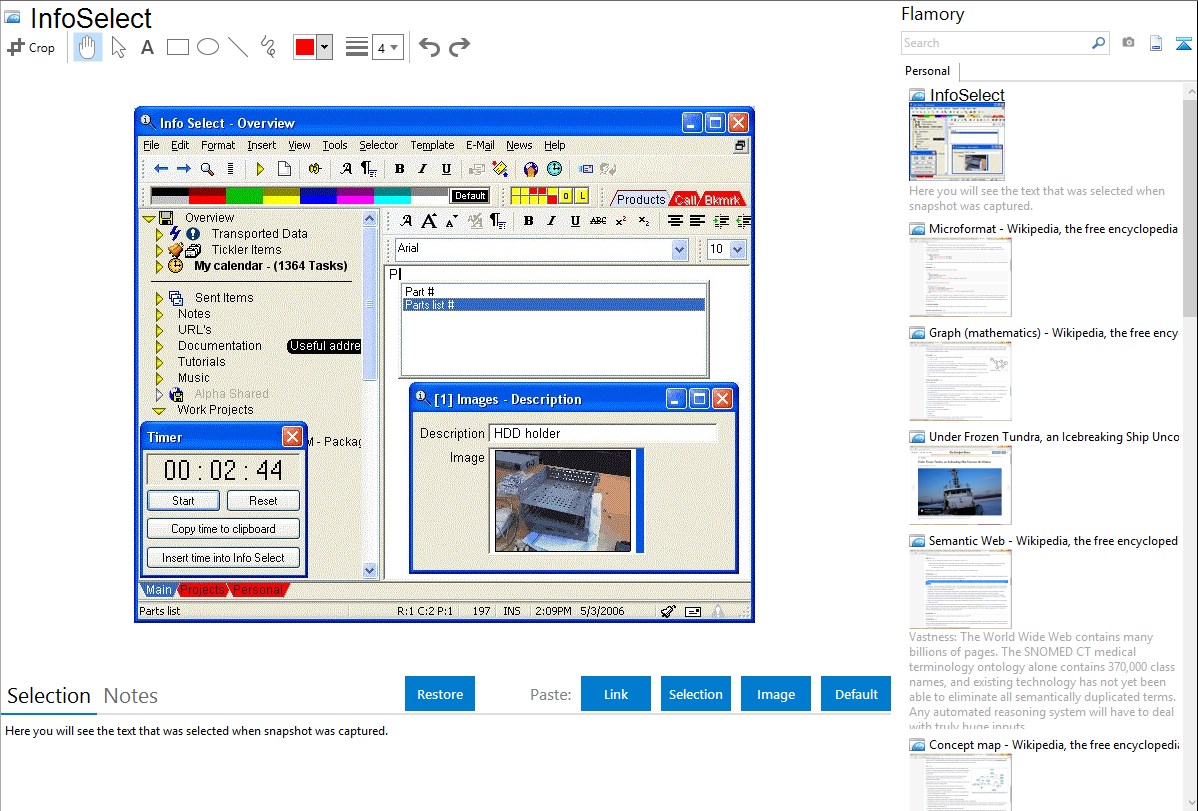
Task: Choose the arrow pointer selection tool
Action: 118,47
